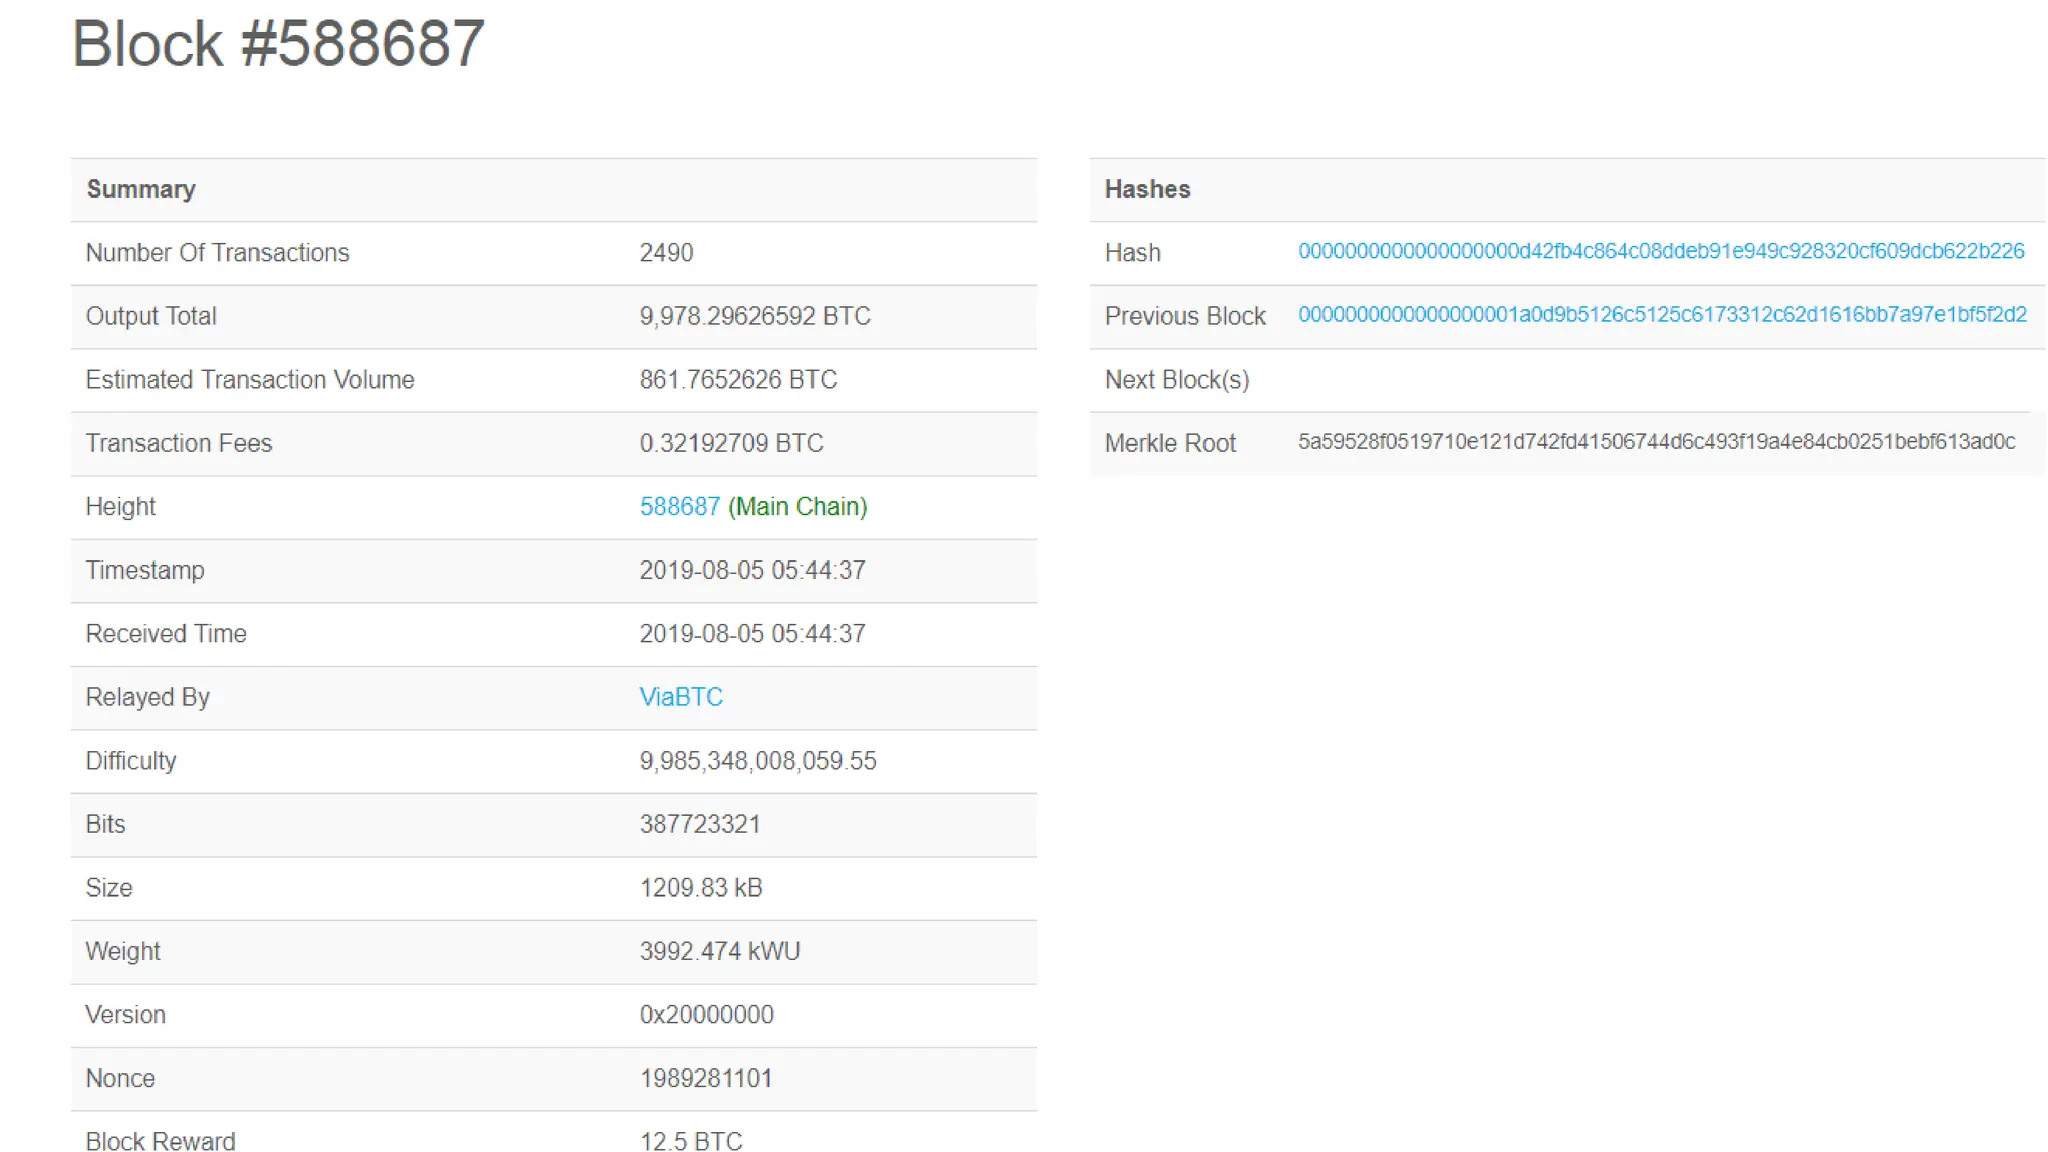Click the Estimated Transaction Volume value

(738, 380)
